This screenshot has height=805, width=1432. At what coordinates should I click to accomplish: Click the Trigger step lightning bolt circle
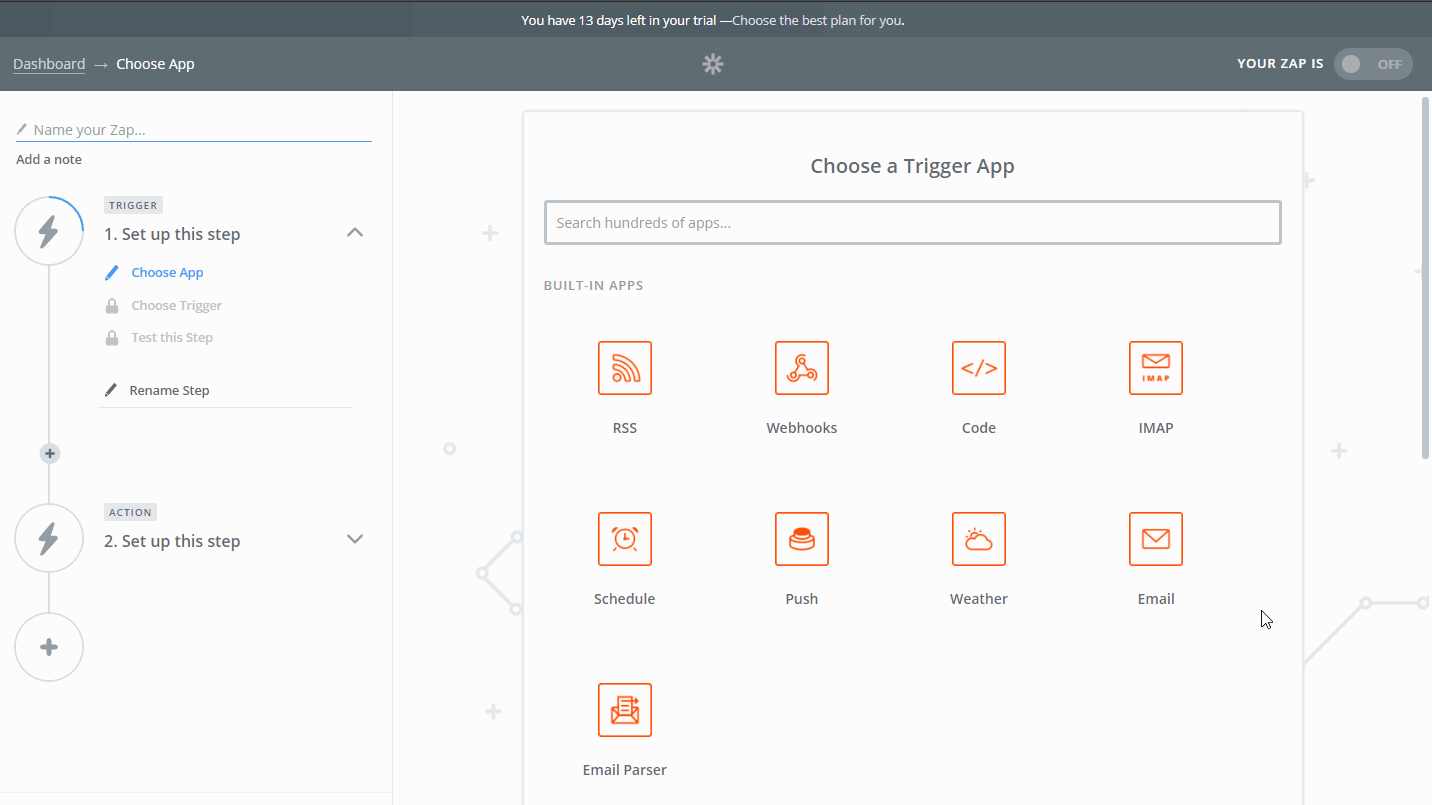pos(49,231)
